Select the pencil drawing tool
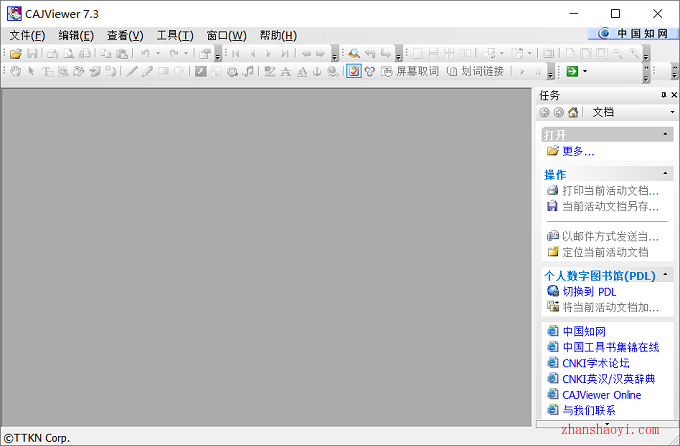Screen dimensions: 680x446 147,71
